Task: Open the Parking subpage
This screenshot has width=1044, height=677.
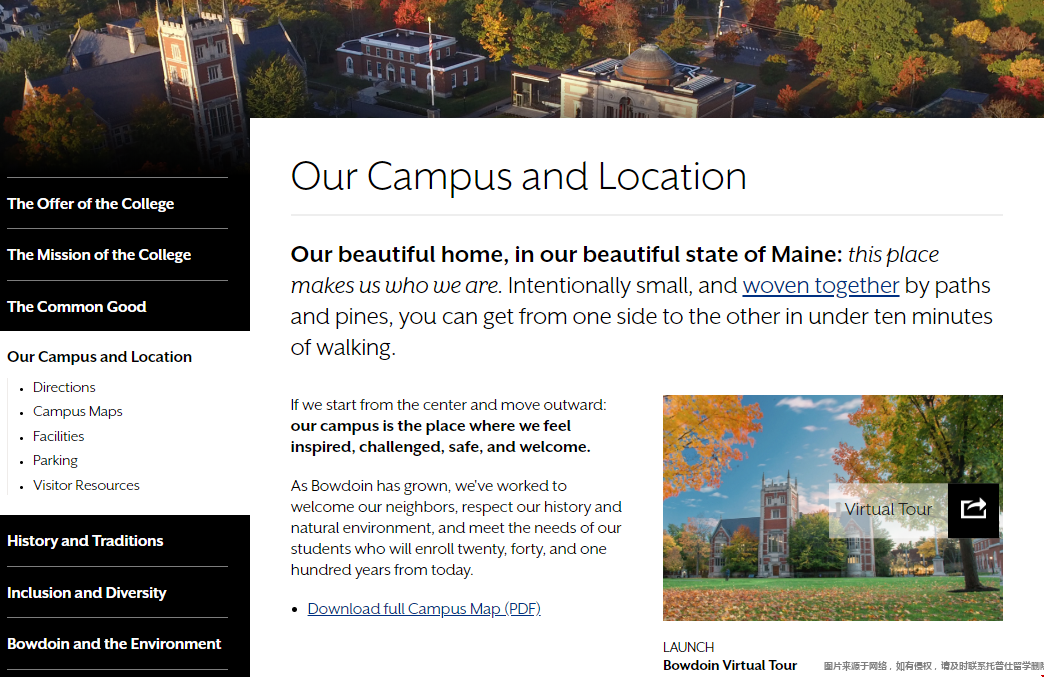Action: pyautogui.click(x=55, y=461)
